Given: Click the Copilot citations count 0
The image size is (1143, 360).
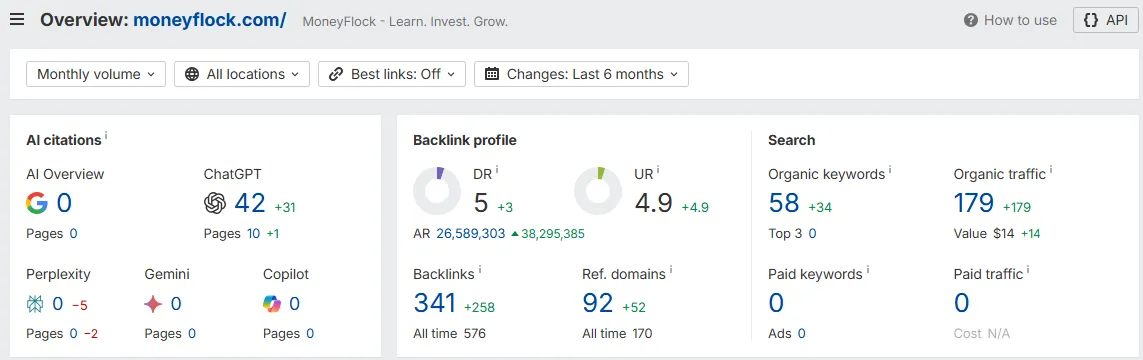Looking at the screenshot, I should click(294, 304).
